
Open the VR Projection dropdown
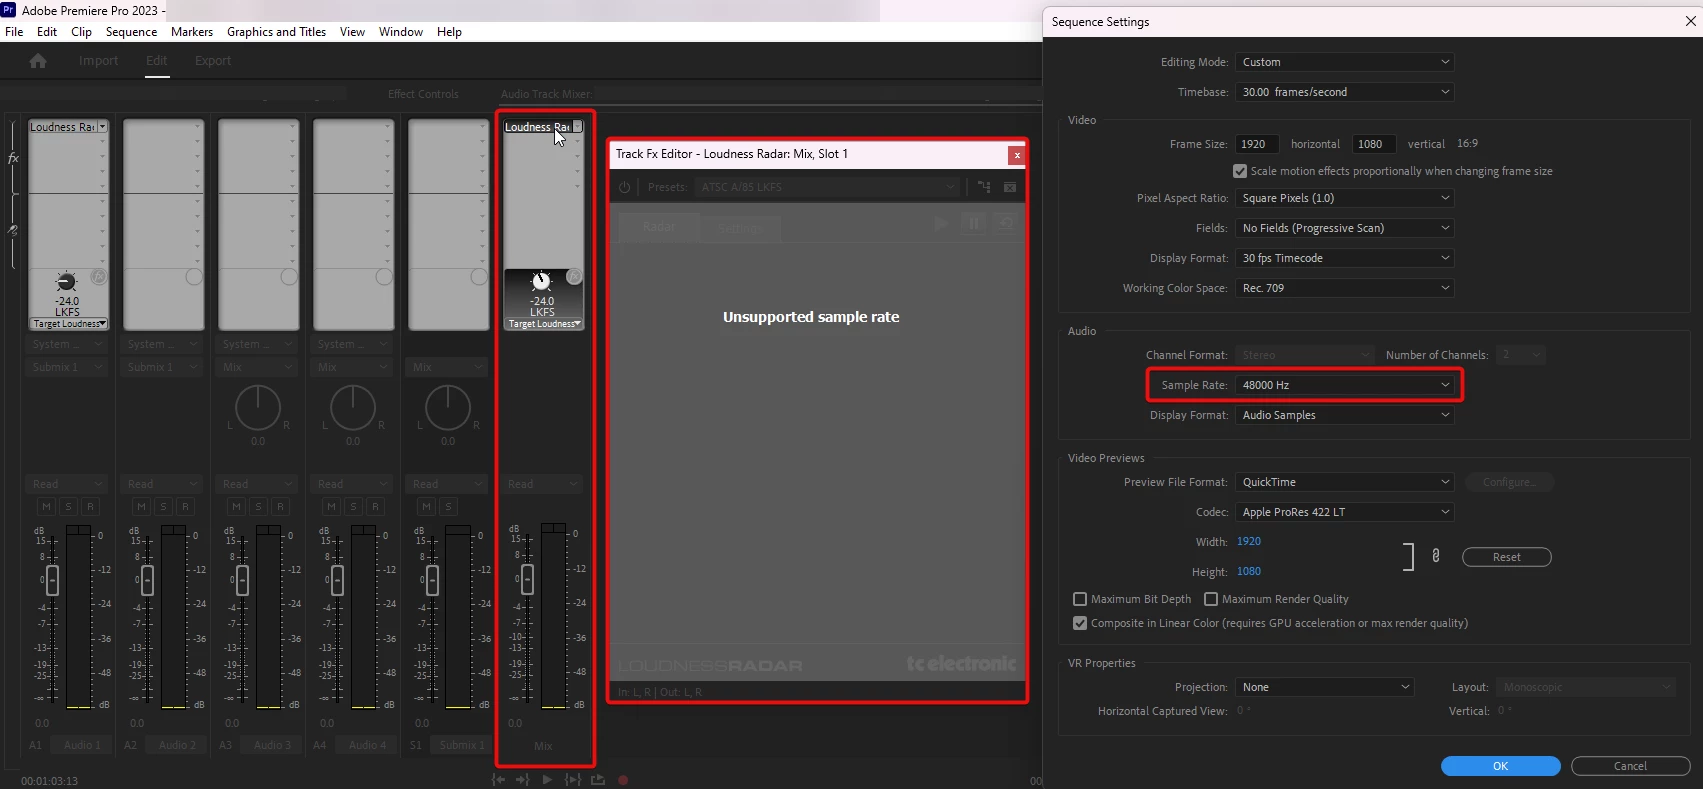[x=1324, y=687]
